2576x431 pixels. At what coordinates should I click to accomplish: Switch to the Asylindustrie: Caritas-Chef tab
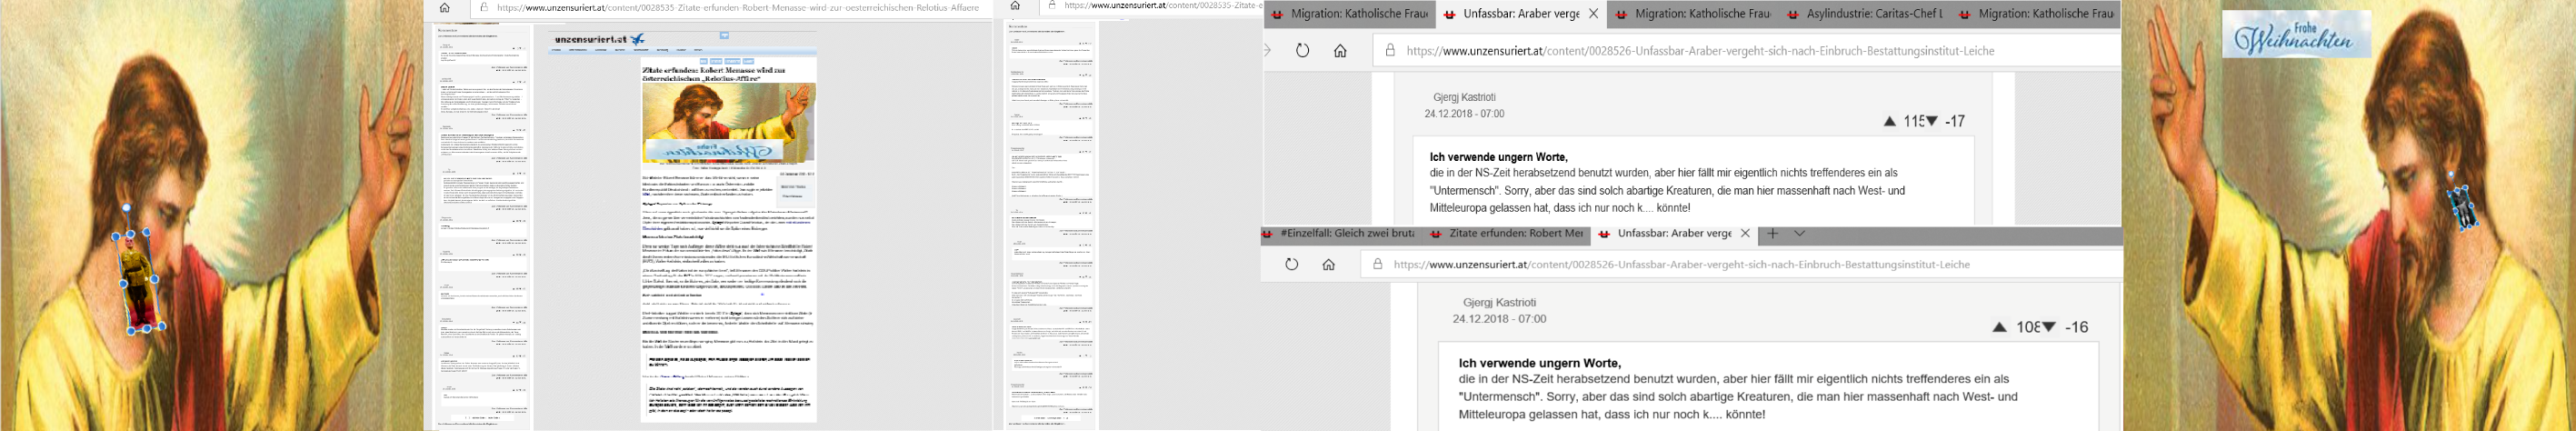tap(1864, 14)
